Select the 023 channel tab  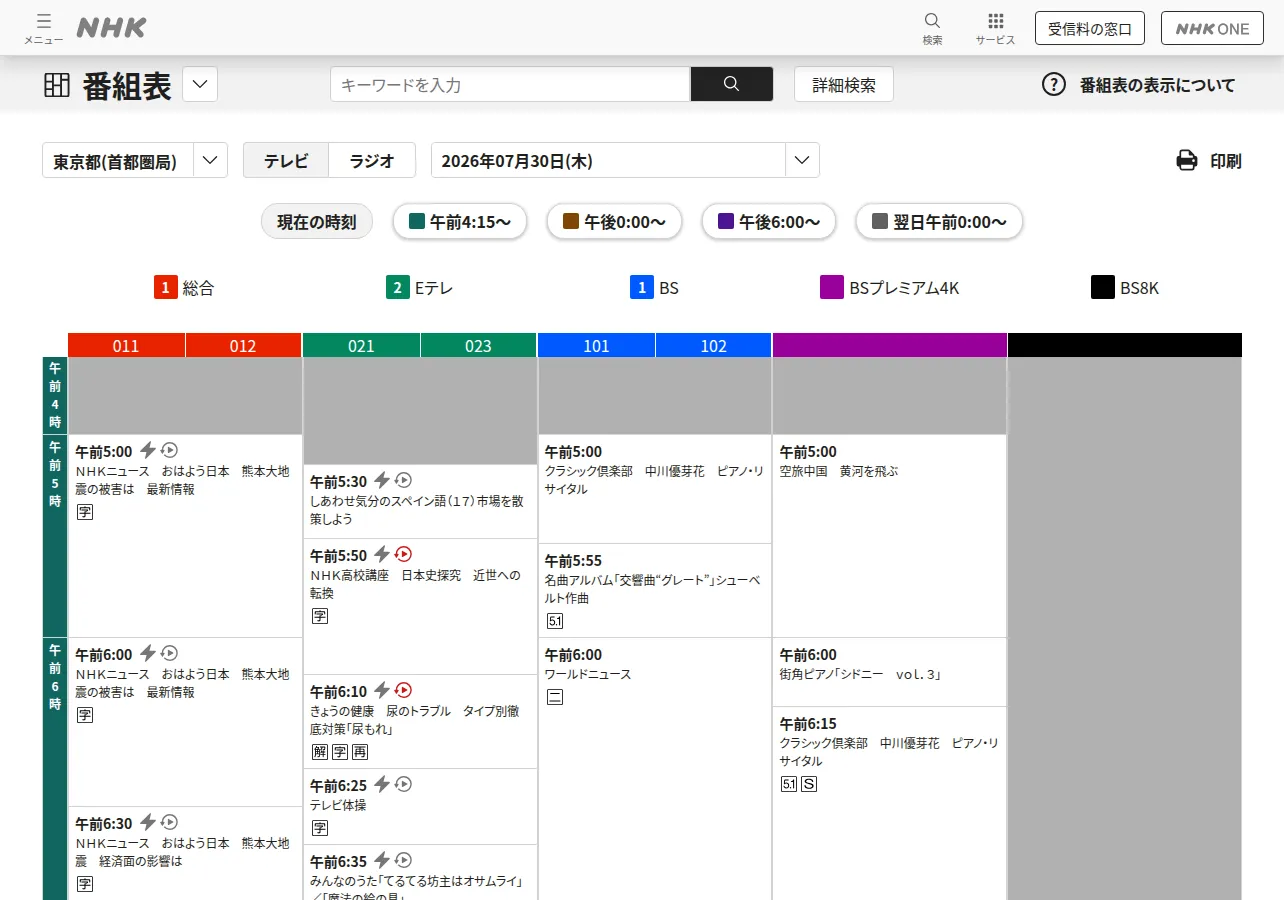(478, 346)
